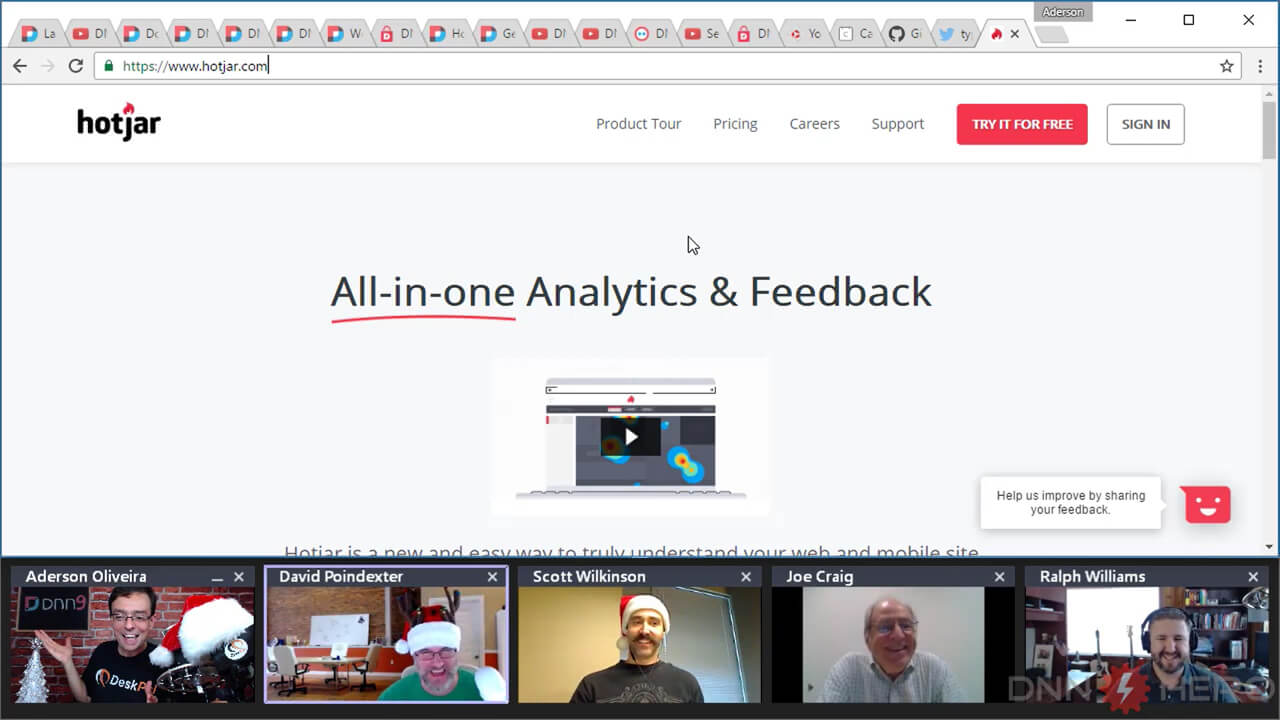Switch to the tab labeled W
Viewport: 1280px width, 720px height.
point(345,34)
